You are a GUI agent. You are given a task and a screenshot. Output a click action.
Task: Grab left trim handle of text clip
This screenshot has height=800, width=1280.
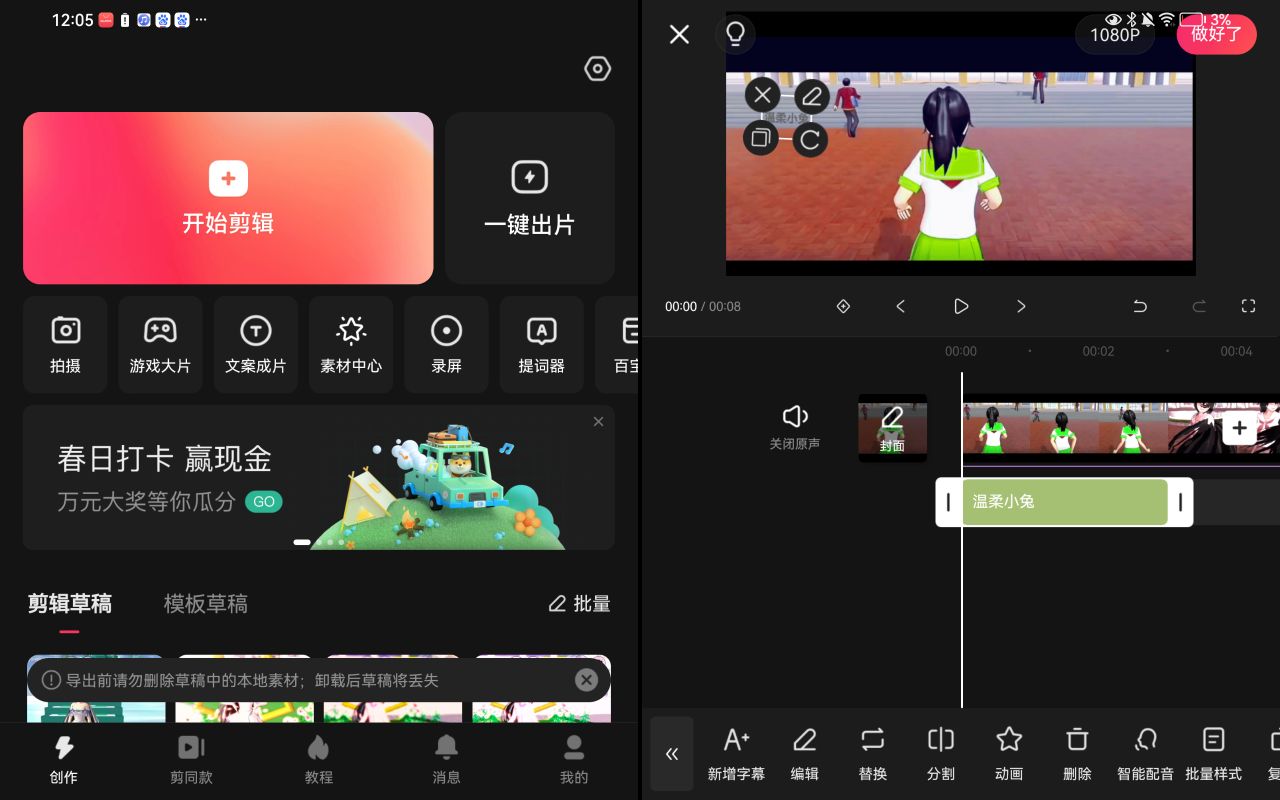click(x=948, y=502)
